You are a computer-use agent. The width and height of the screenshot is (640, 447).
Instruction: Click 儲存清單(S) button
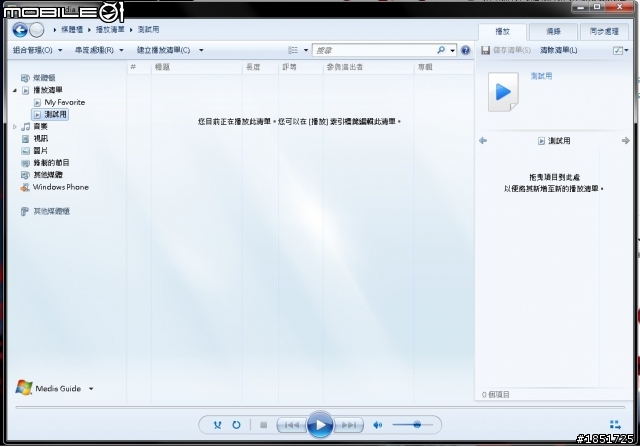[512, 50]
